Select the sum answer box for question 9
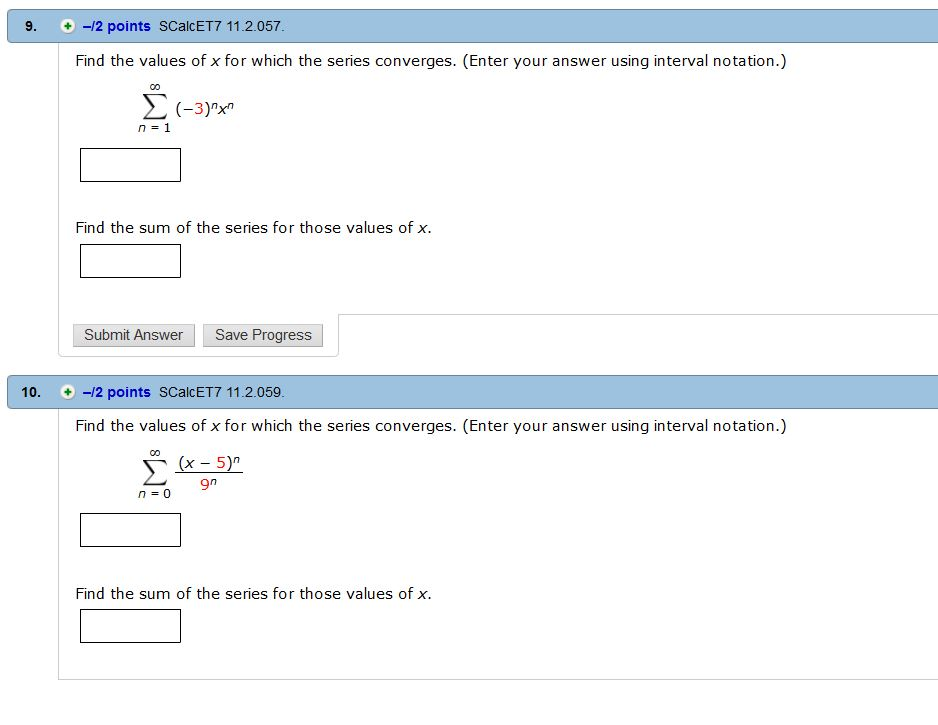 (x=130, y=260)
